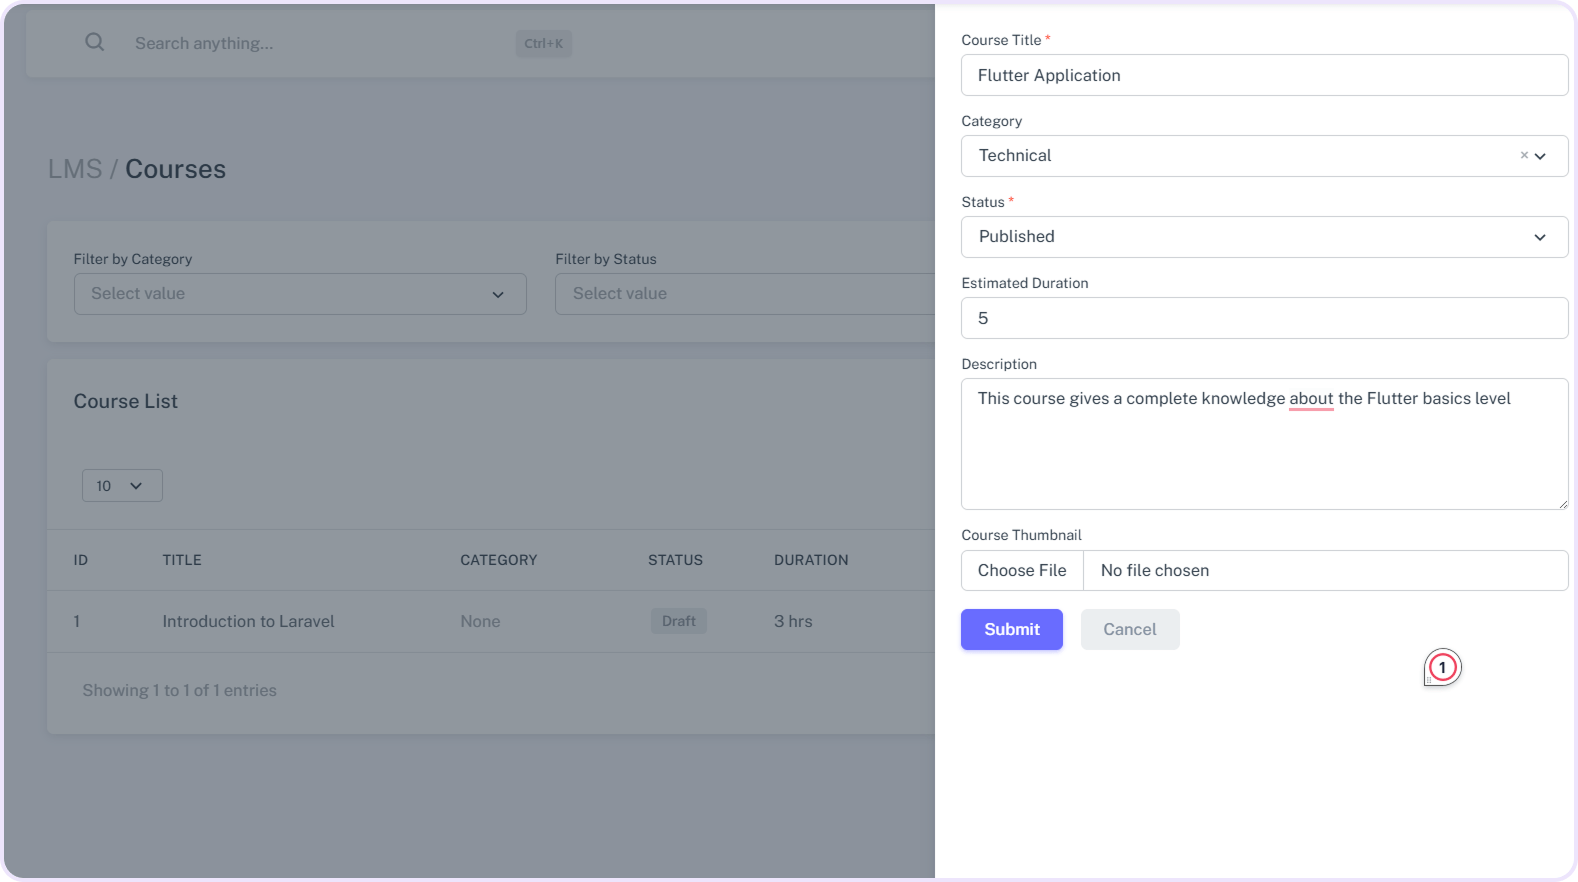Click Choose File for course thumbnail
The width and height of the screenshot is (1578, 882).
1022,571
